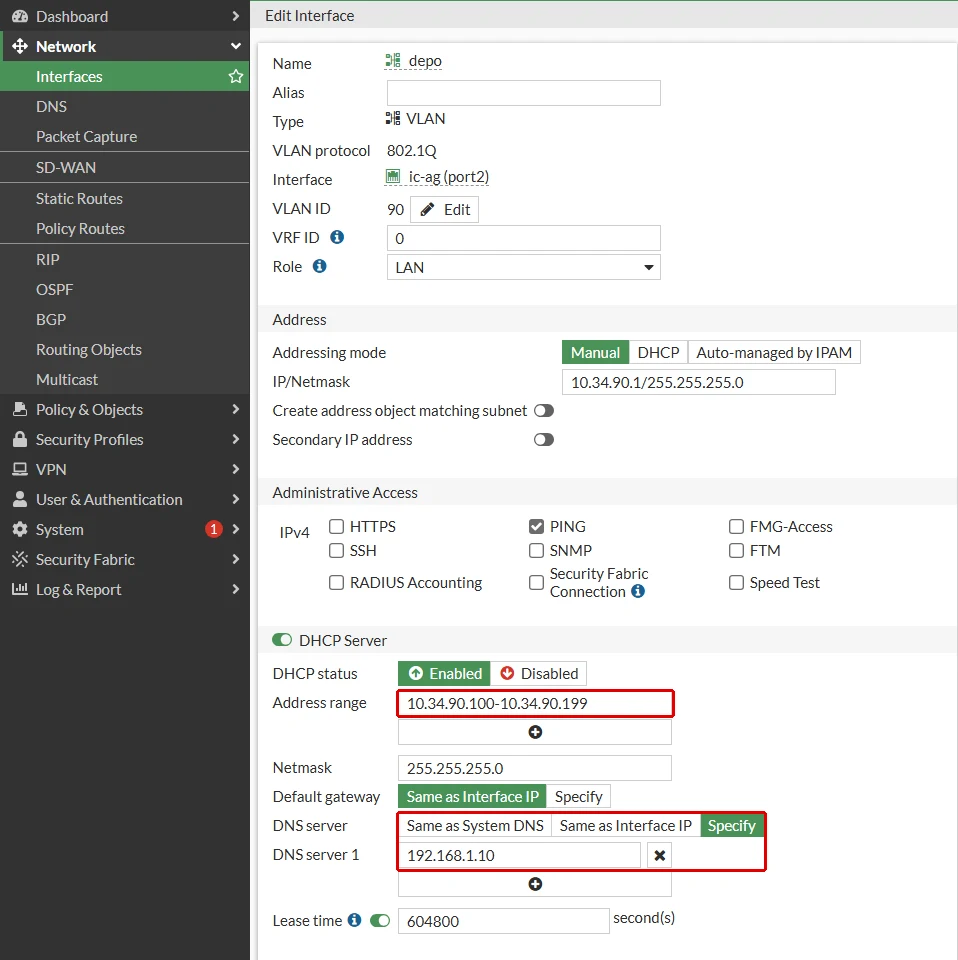Open the Role dropdown
The image size is (958, 960).
tap(523, 268)
